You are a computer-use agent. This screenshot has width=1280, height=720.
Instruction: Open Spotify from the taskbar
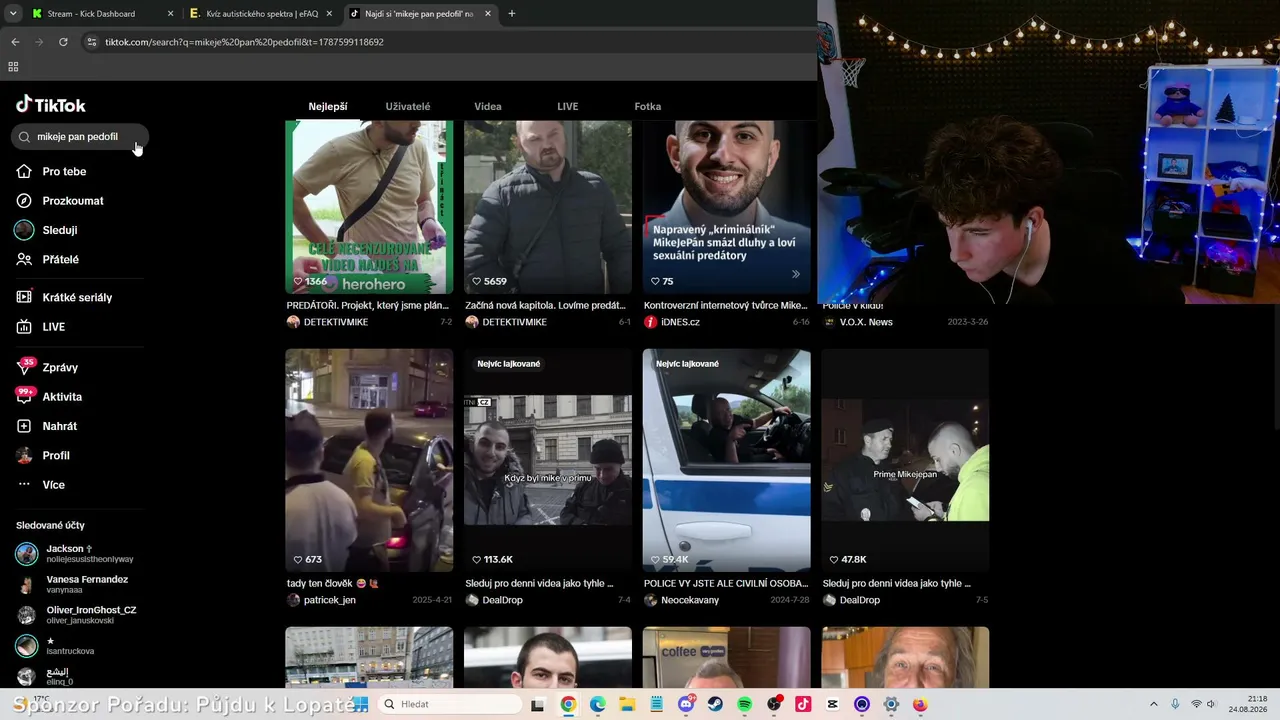point(744,704)
